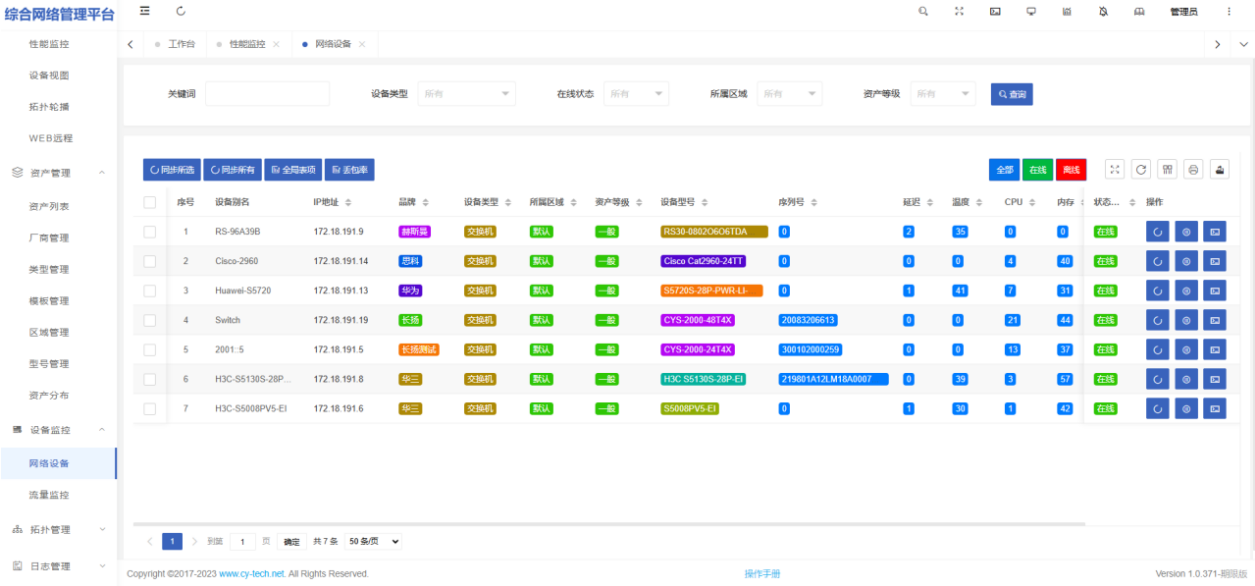Tick the select-all checkbox in table header
This screenshot has width=1255, height=586.
pyautogui.click(x=150, y=203)
